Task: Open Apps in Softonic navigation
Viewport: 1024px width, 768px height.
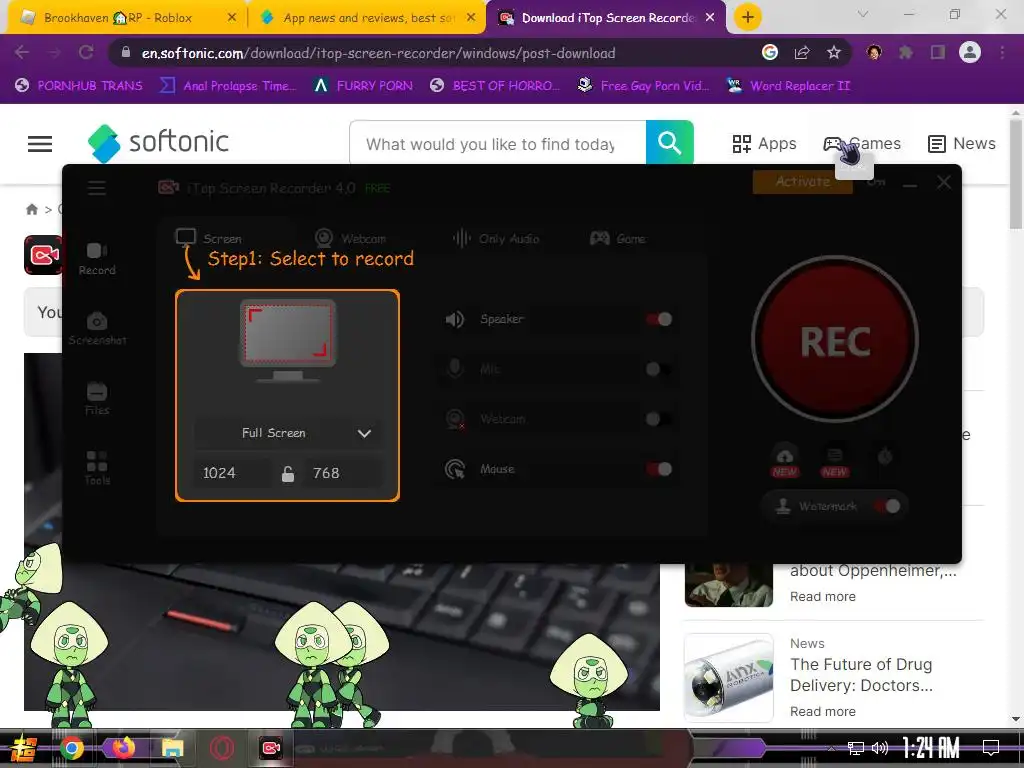Action: (764, 144)
